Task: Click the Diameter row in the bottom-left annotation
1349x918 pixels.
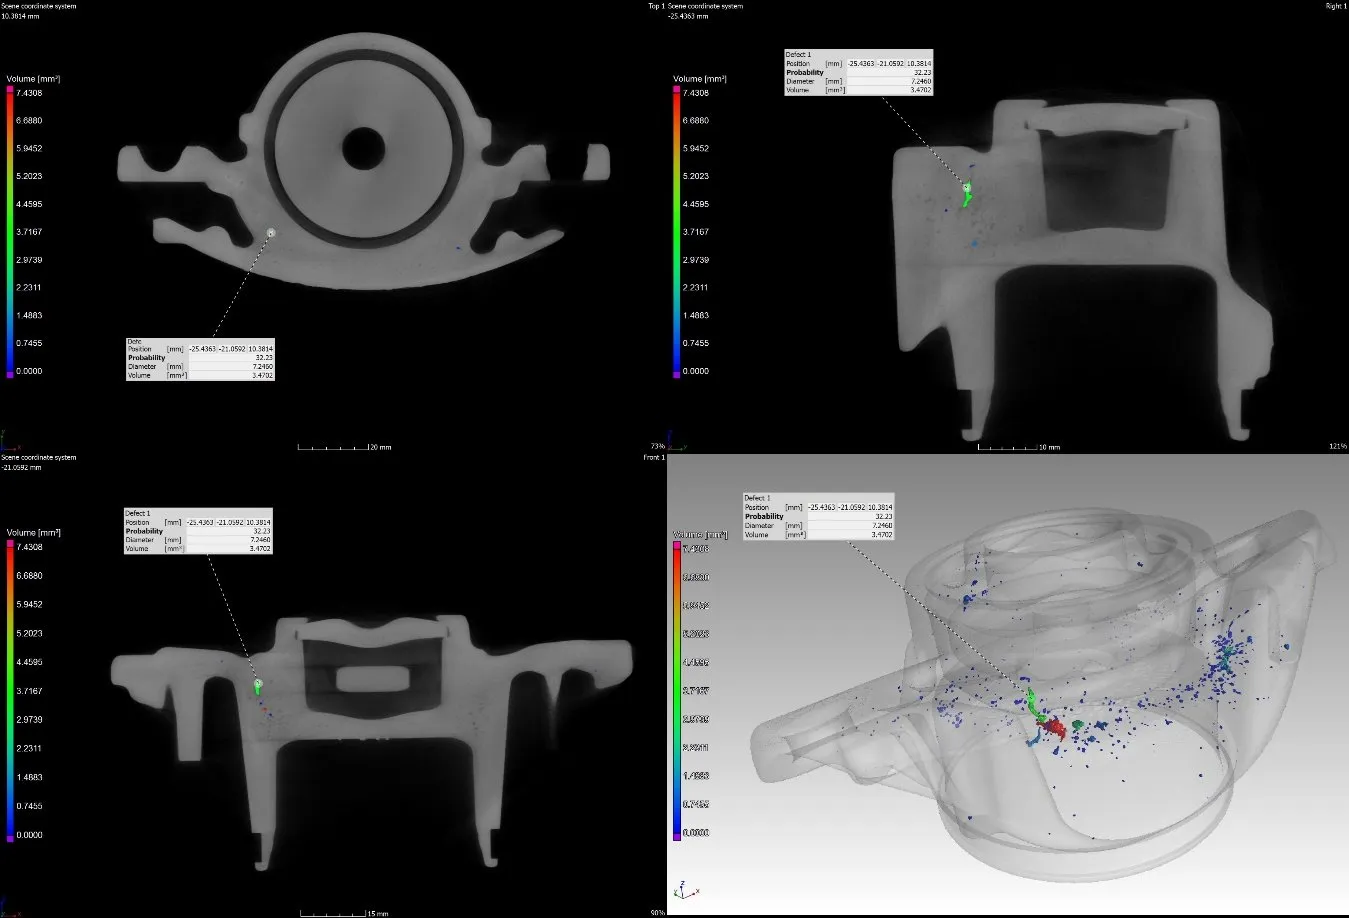Action: pos(198,540)
